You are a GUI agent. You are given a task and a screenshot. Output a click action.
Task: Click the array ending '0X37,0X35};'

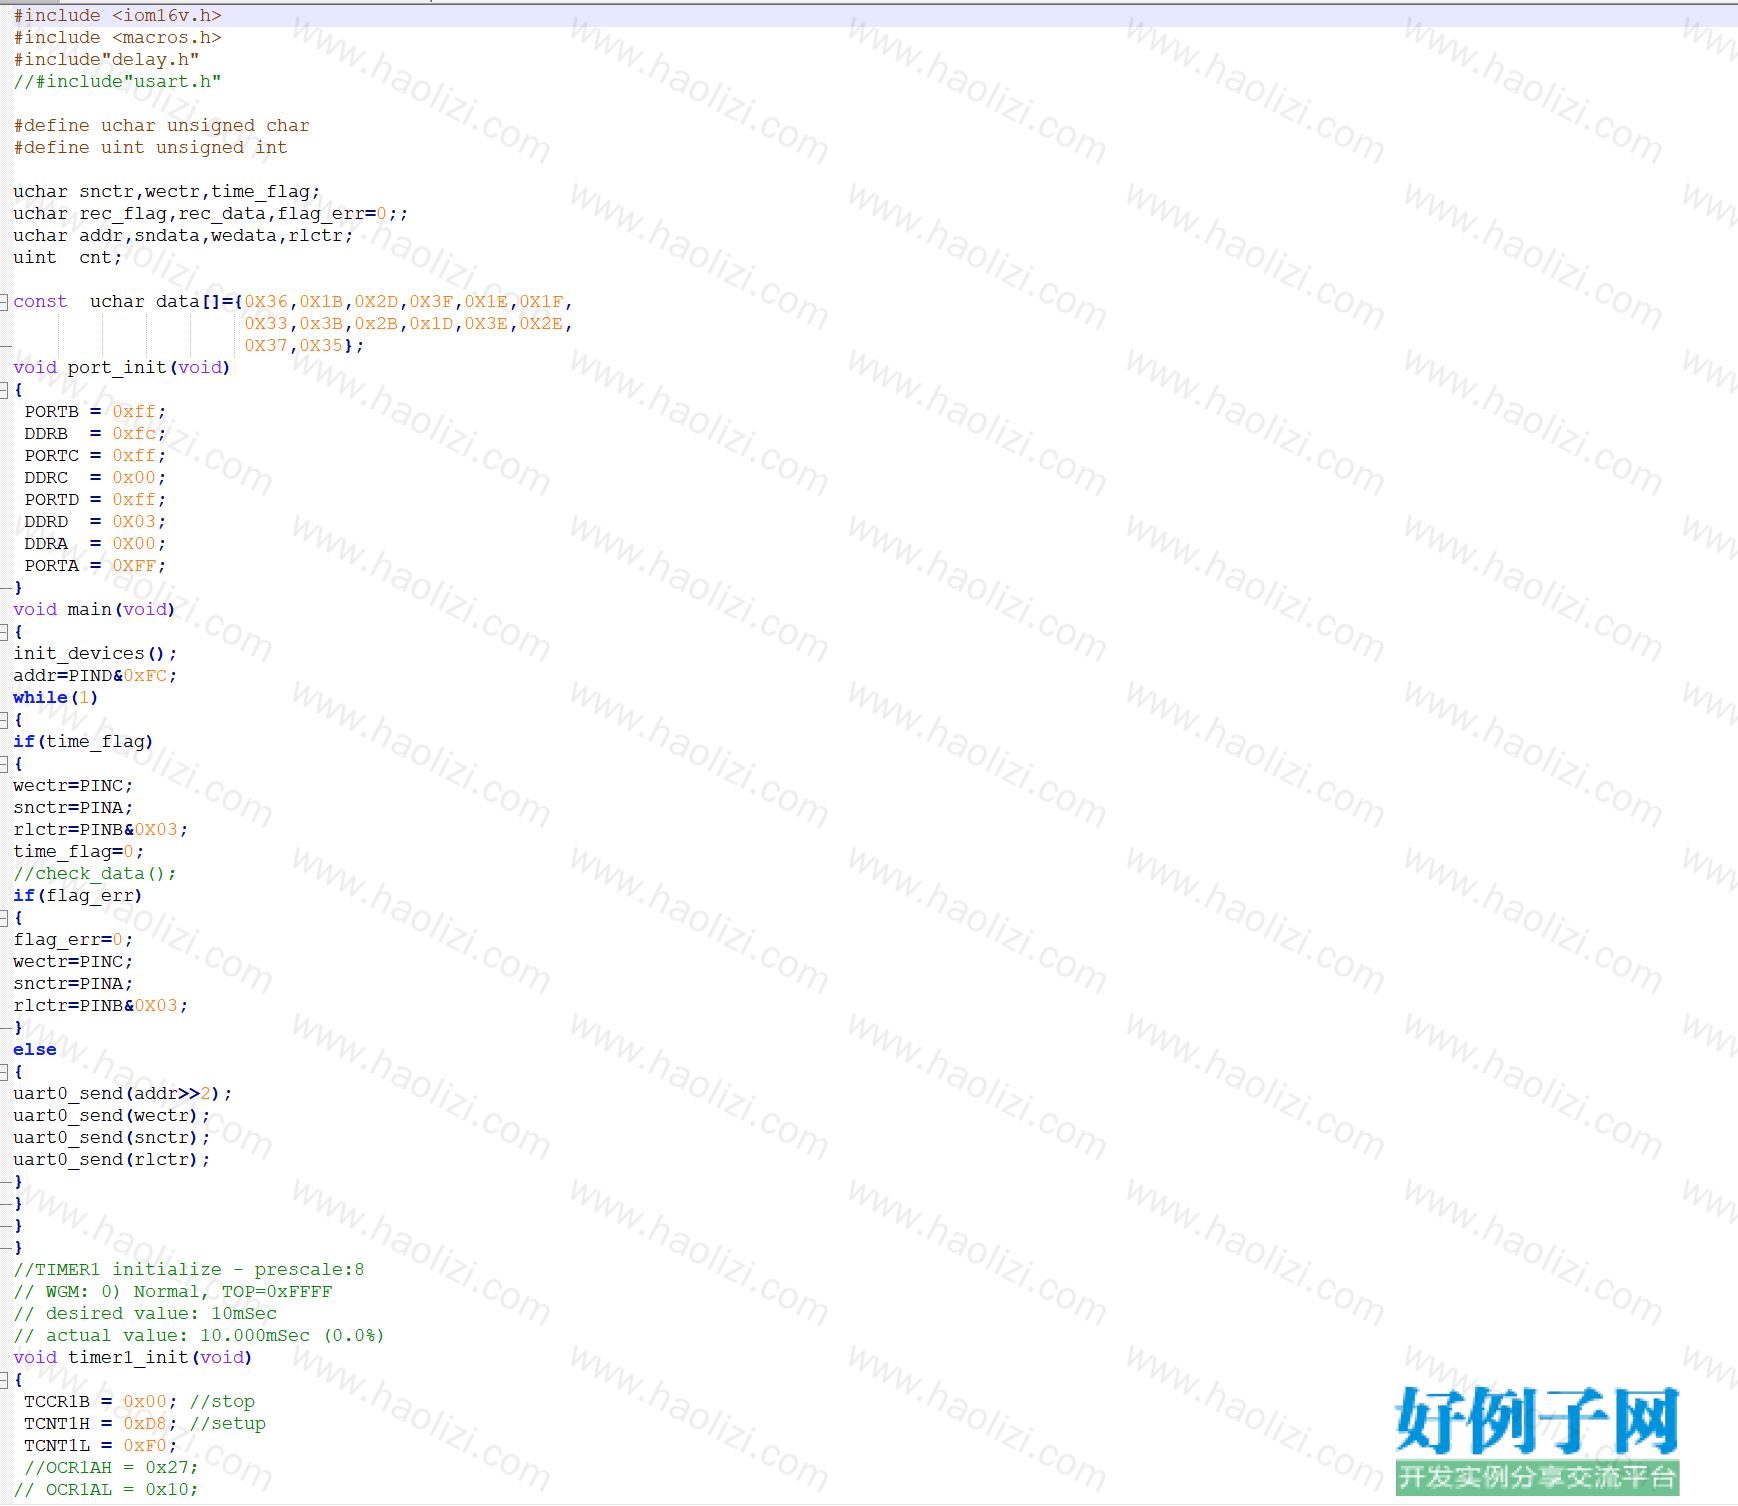pos(304,346)
